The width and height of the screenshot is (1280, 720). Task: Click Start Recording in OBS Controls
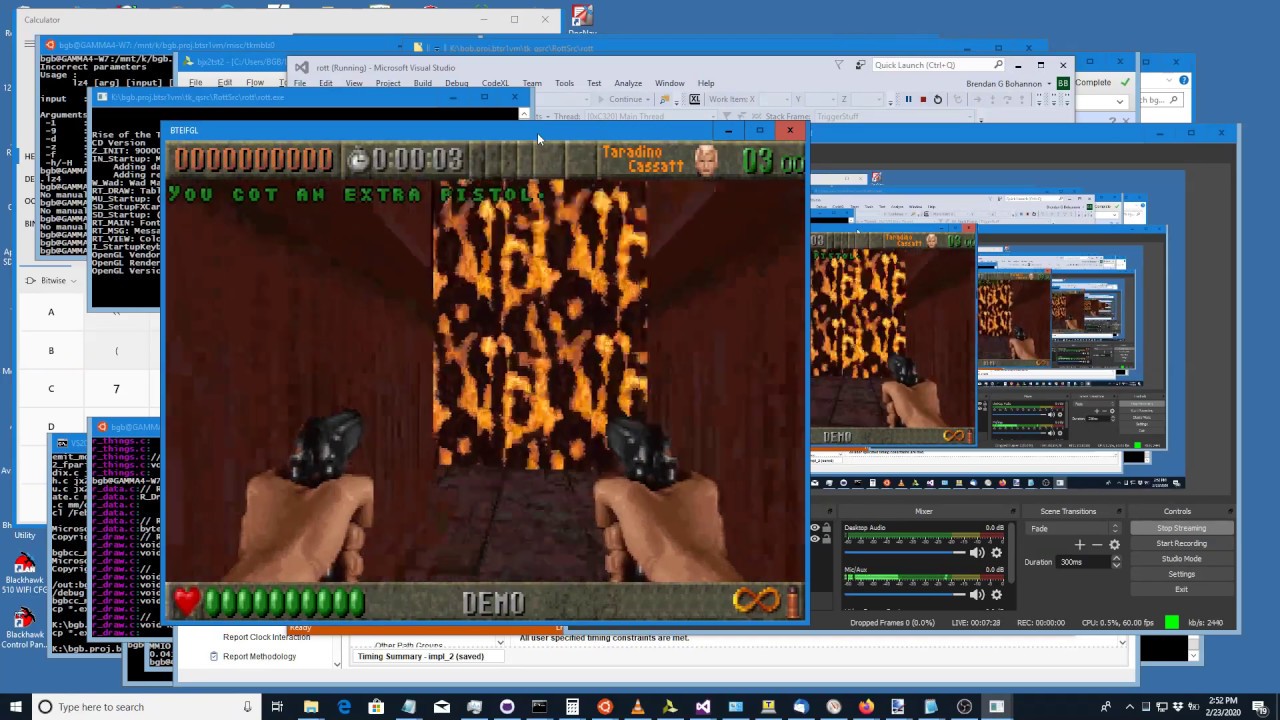click(x=1181, y=544)
